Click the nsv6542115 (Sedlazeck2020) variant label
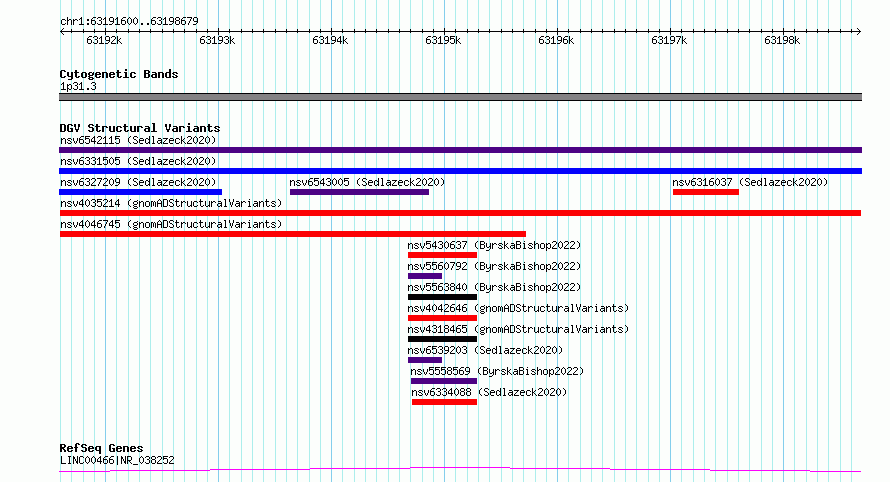The height and width of the screenshot is (482, 890). (138, 140)
